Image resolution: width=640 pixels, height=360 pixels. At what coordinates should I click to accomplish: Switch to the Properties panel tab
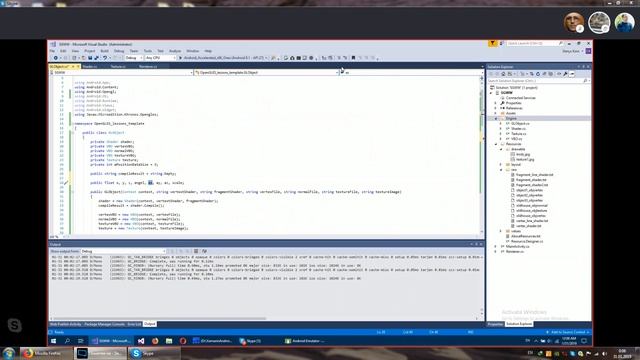(495, 324)
